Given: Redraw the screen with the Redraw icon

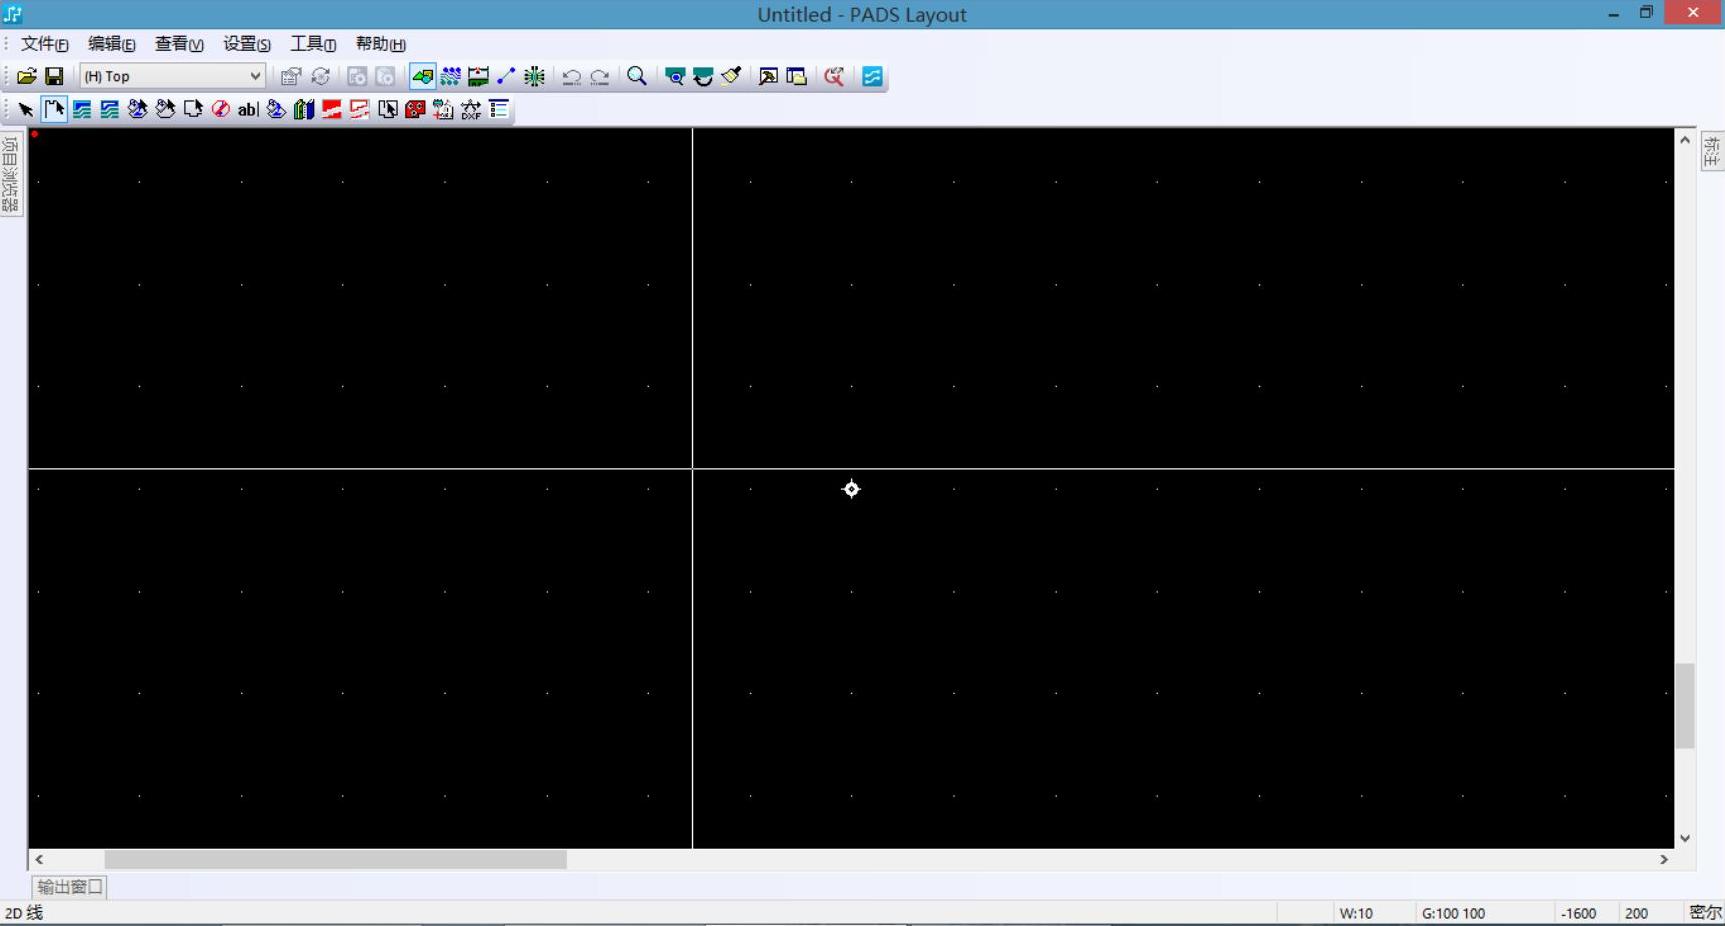Looking at the screenshot, I should 703,76.
